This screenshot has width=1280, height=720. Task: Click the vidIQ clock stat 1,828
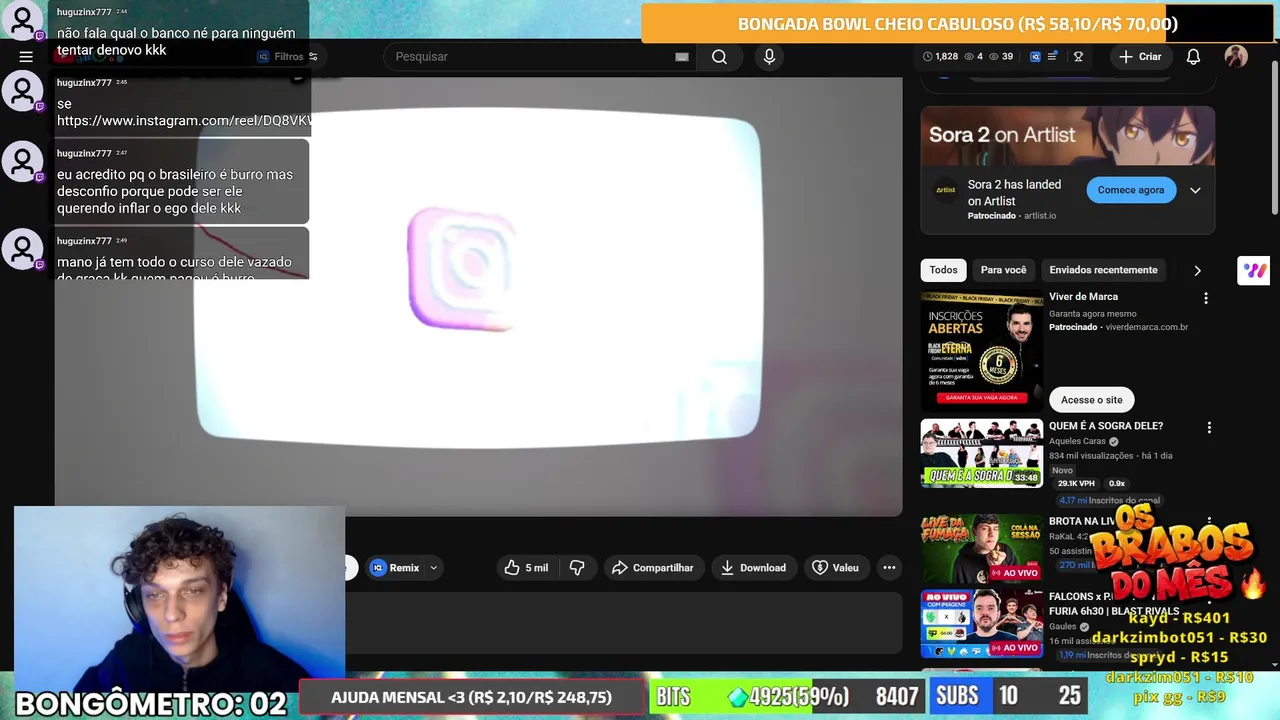coord(940,57)
